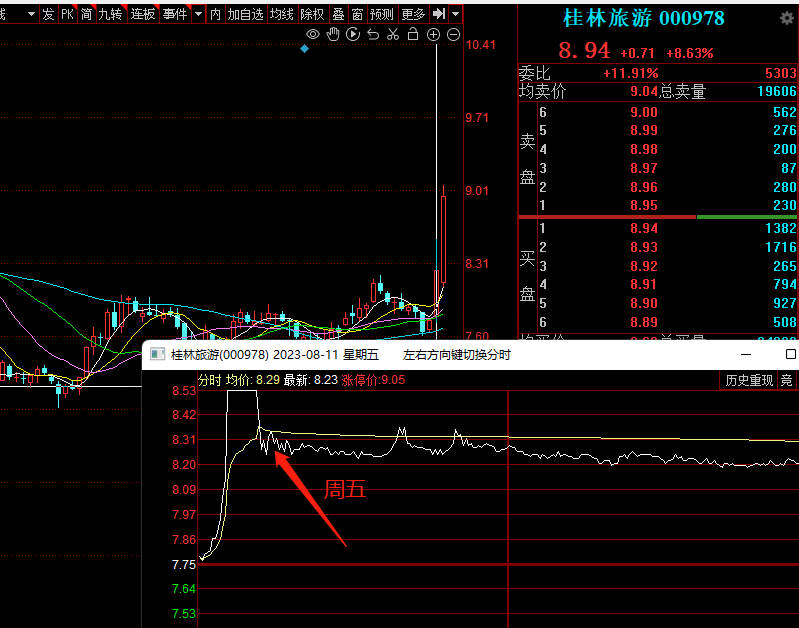Open the dropdown arrow next to 事件
Viewport: 799px width, 628px height.
198,14
